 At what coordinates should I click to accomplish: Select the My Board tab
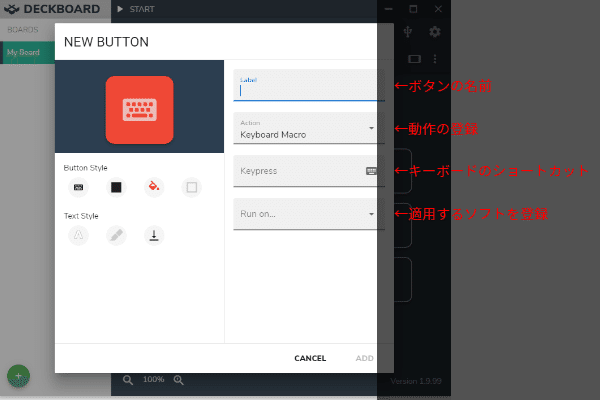click(x=28, y=52)
